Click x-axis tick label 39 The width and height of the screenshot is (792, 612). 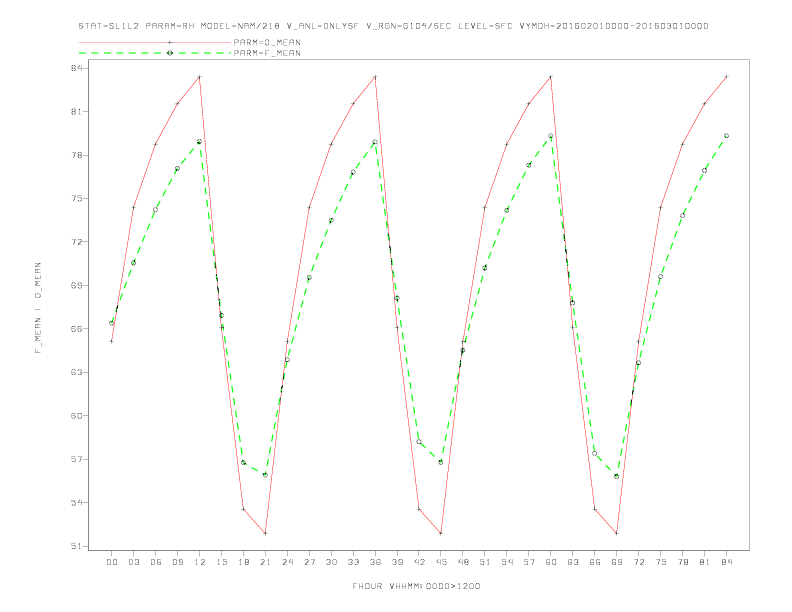397,562
